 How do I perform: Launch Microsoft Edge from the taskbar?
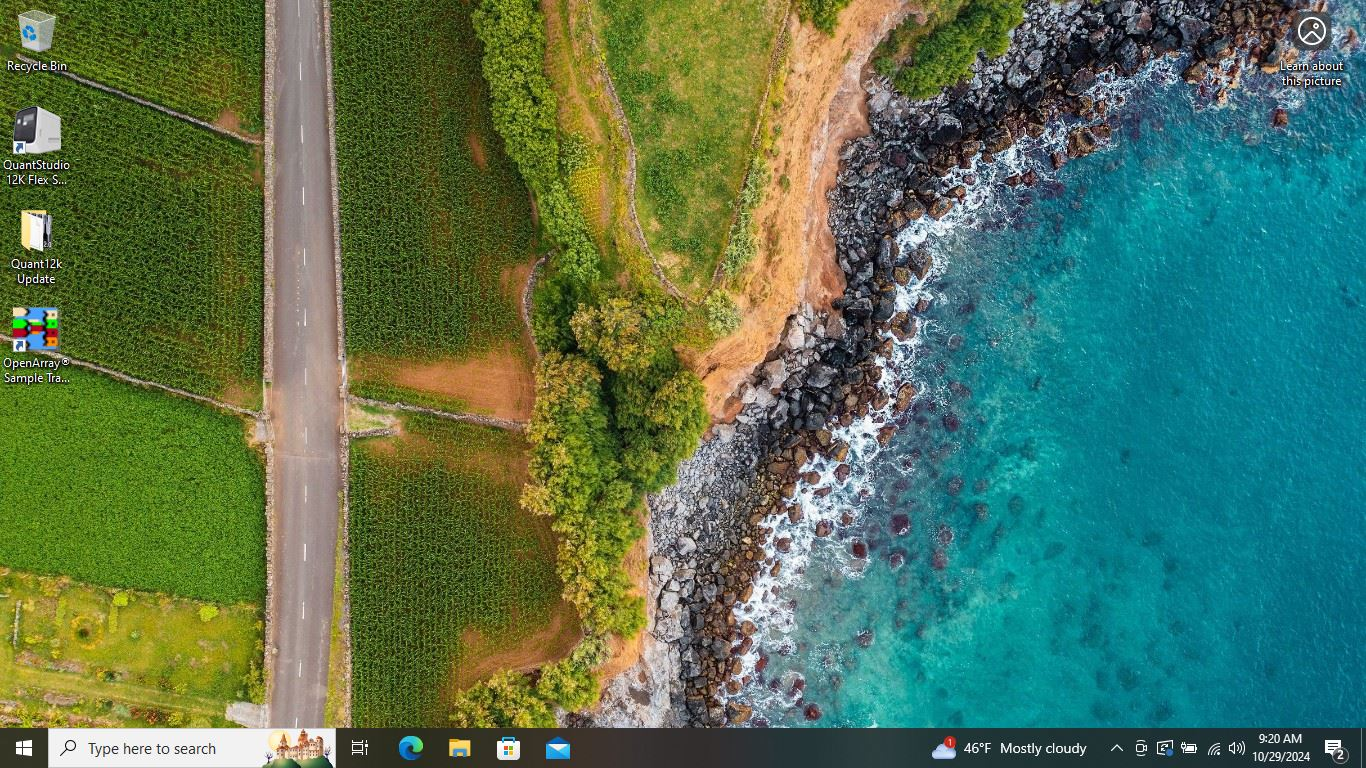pos(410,748)
